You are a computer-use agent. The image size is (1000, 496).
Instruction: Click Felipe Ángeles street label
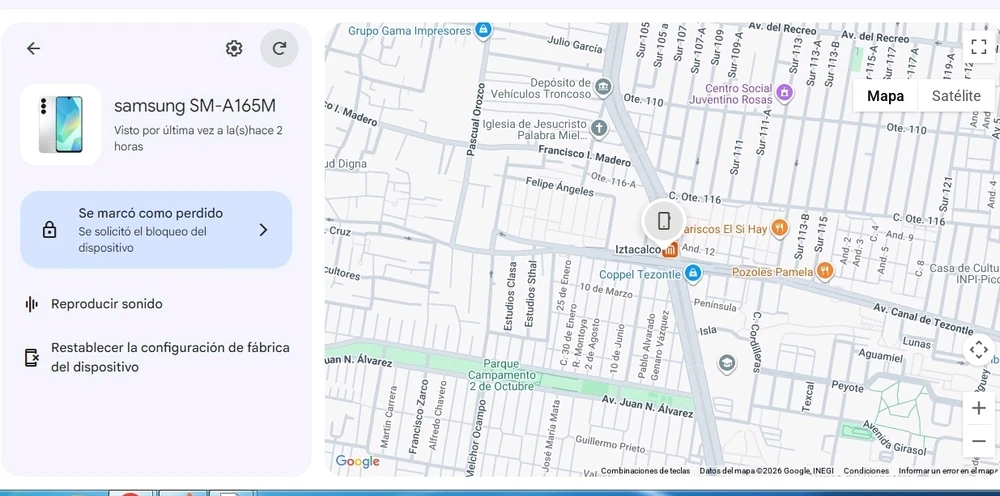(559, 187)
